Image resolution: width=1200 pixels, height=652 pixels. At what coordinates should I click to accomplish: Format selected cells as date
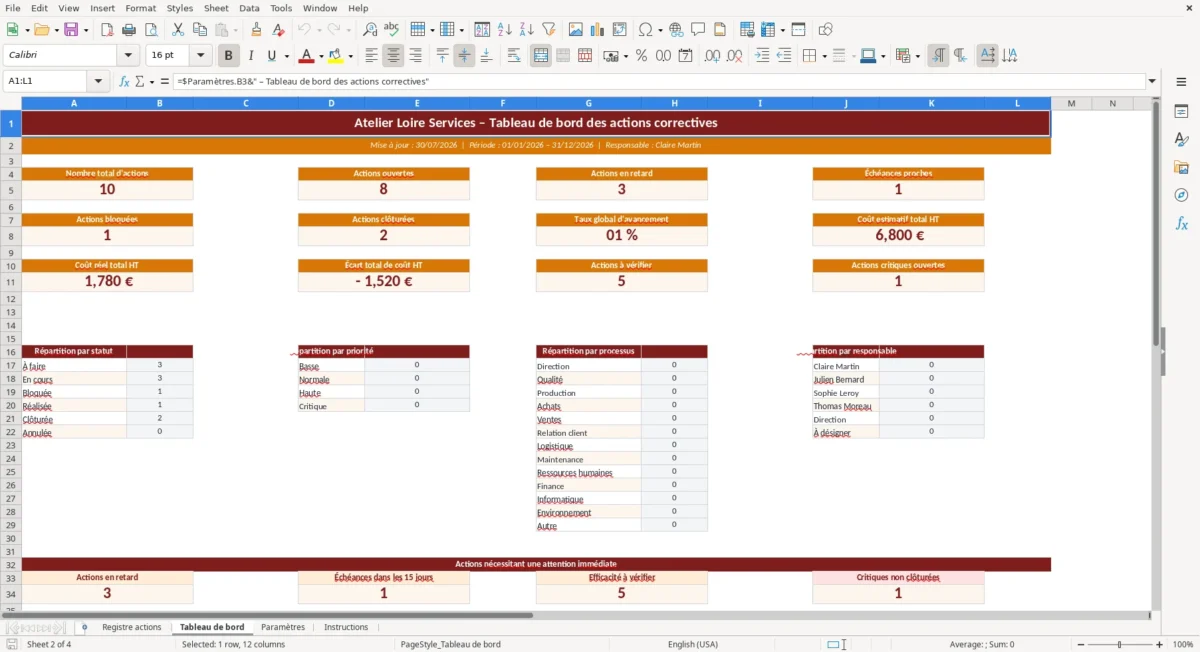685,56
